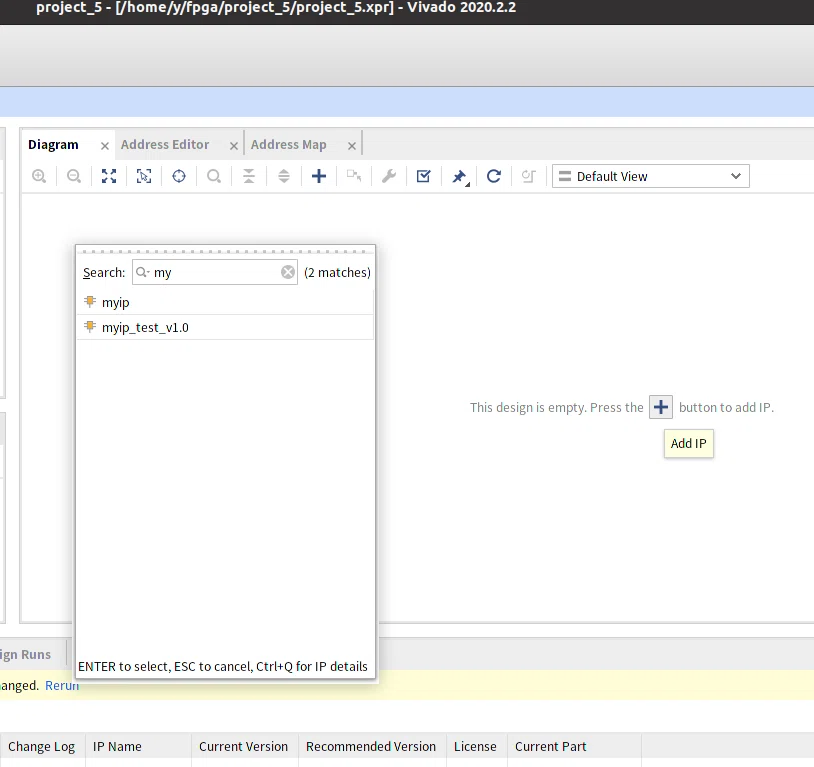Switch to the Address Map tab
The image size is (814, 767).
click(289, 144)
